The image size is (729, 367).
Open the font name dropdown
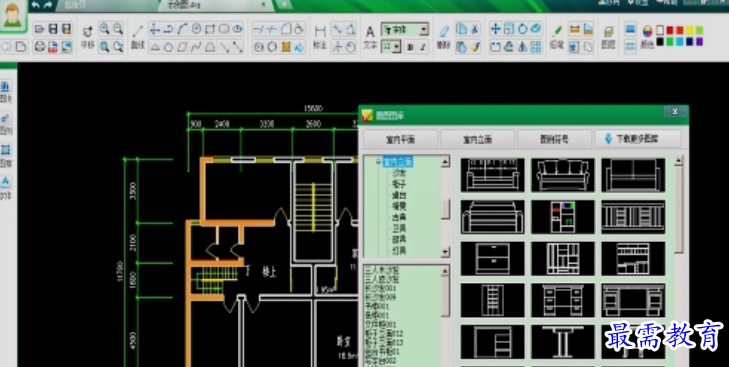(404, 30)
